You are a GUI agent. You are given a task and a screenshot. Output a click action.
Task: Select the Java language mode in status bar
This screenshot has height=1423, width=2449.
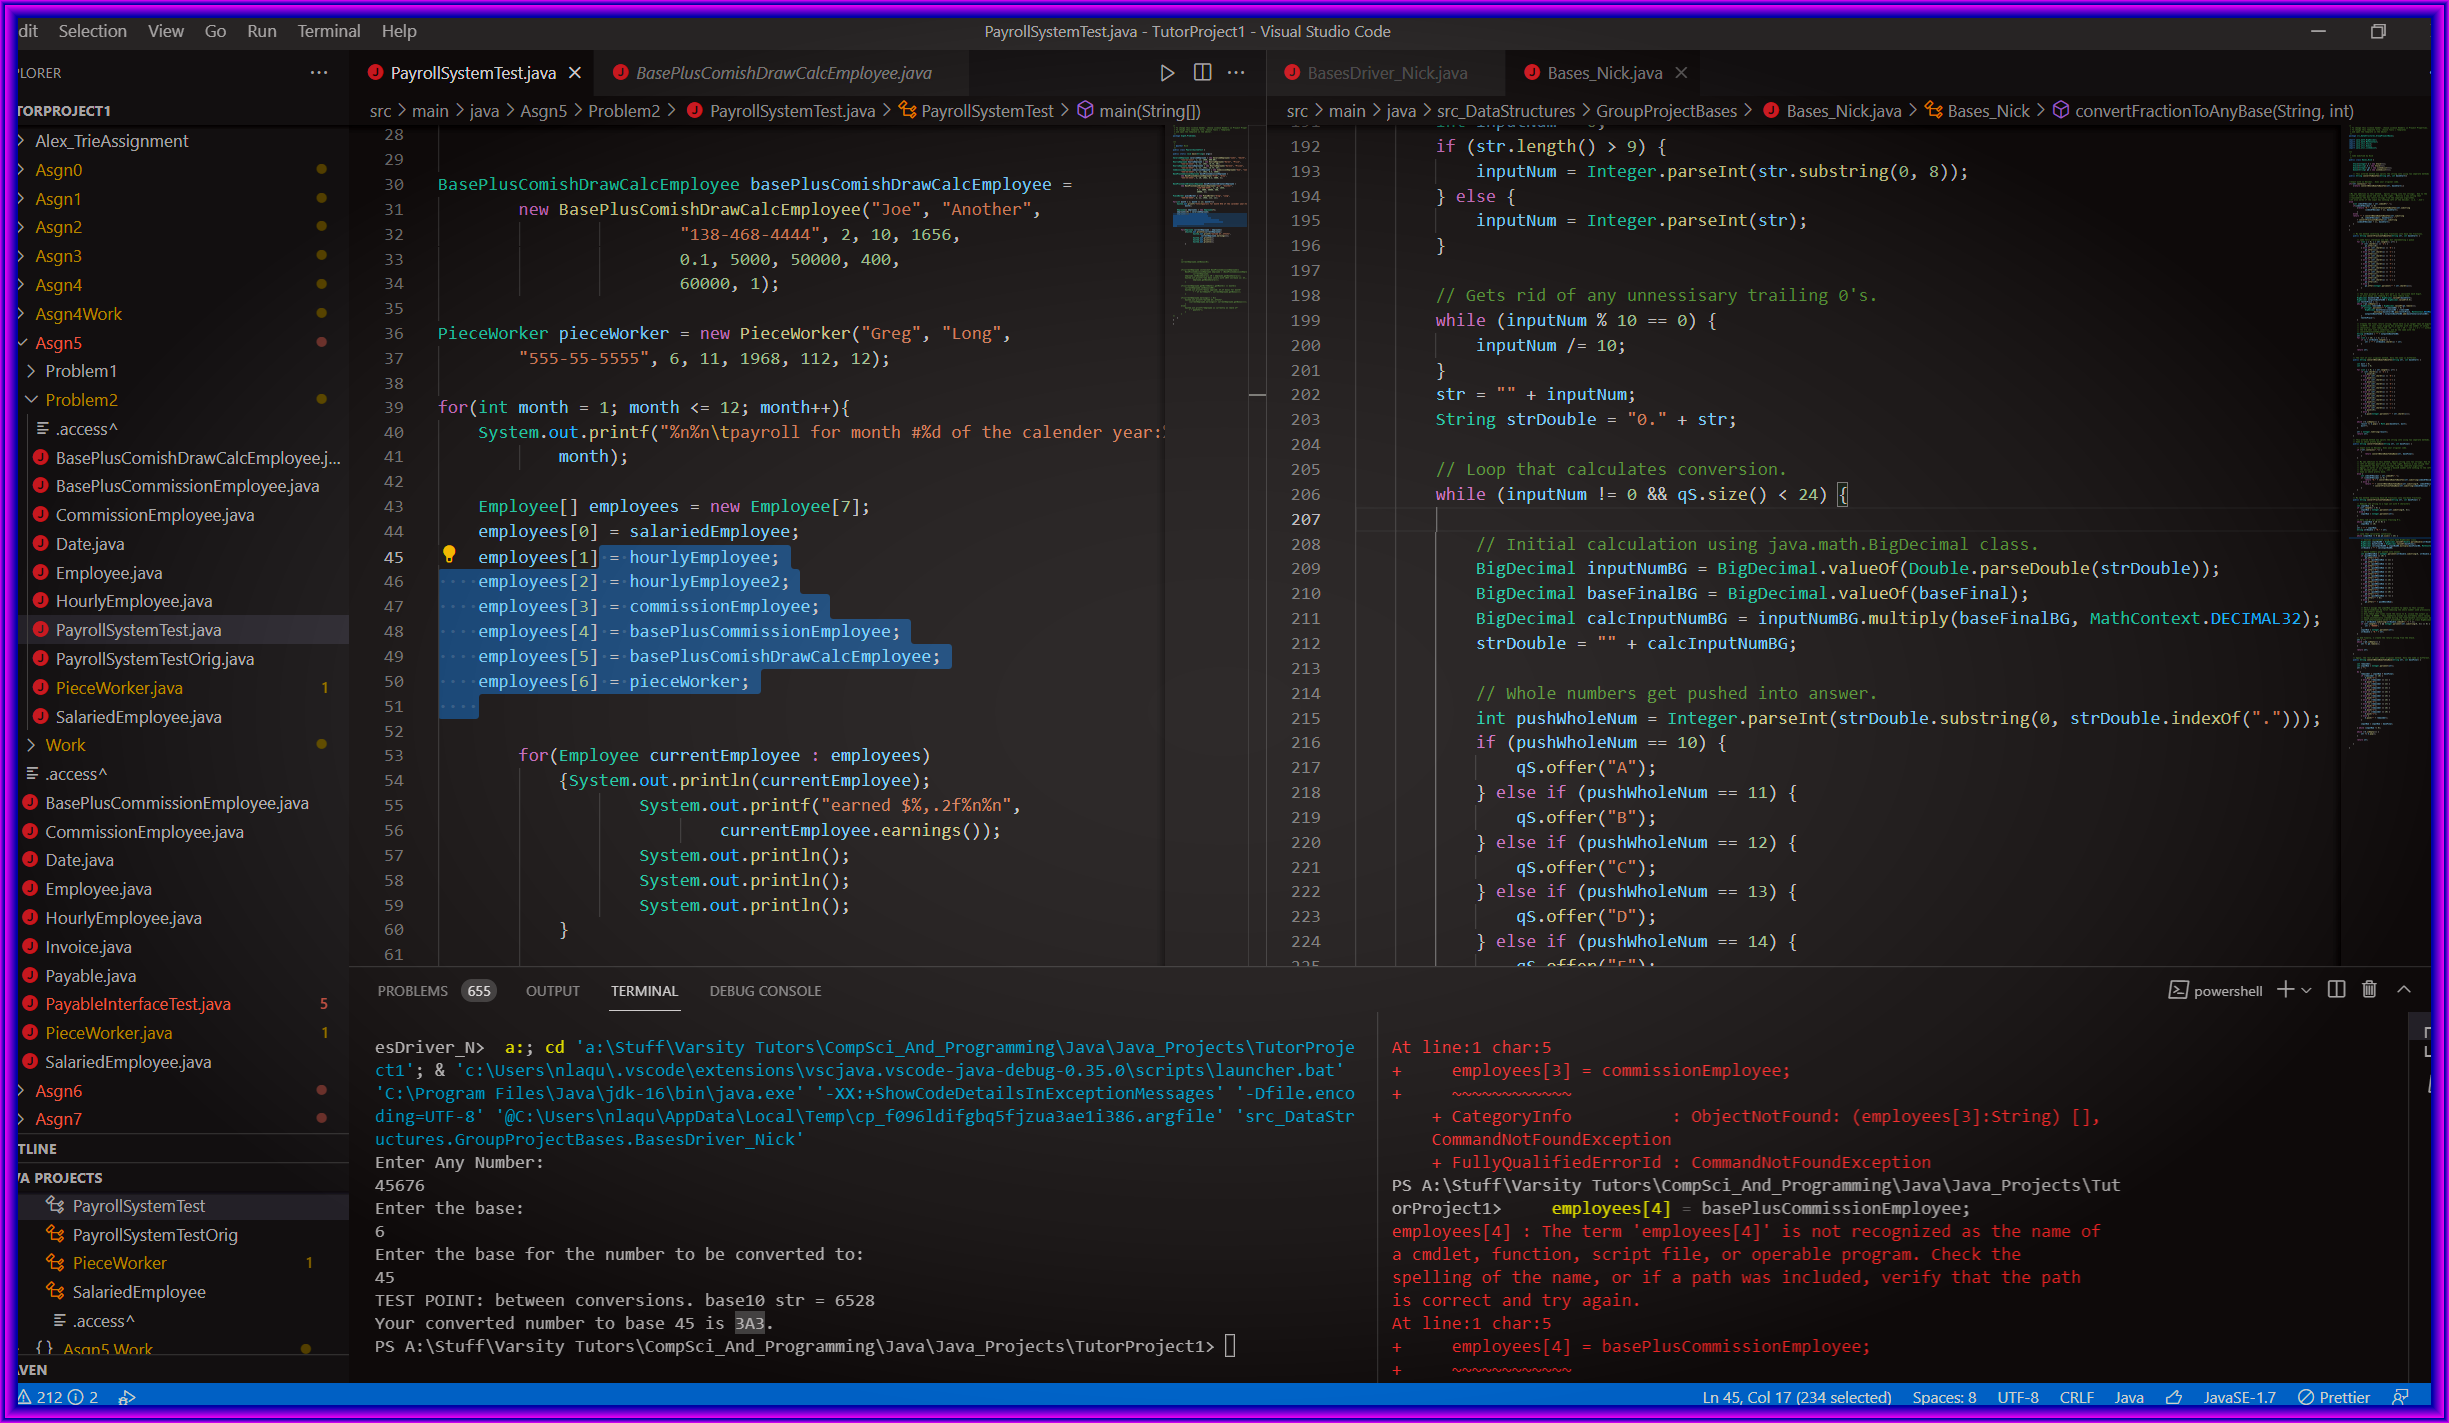point(2129,1397)
